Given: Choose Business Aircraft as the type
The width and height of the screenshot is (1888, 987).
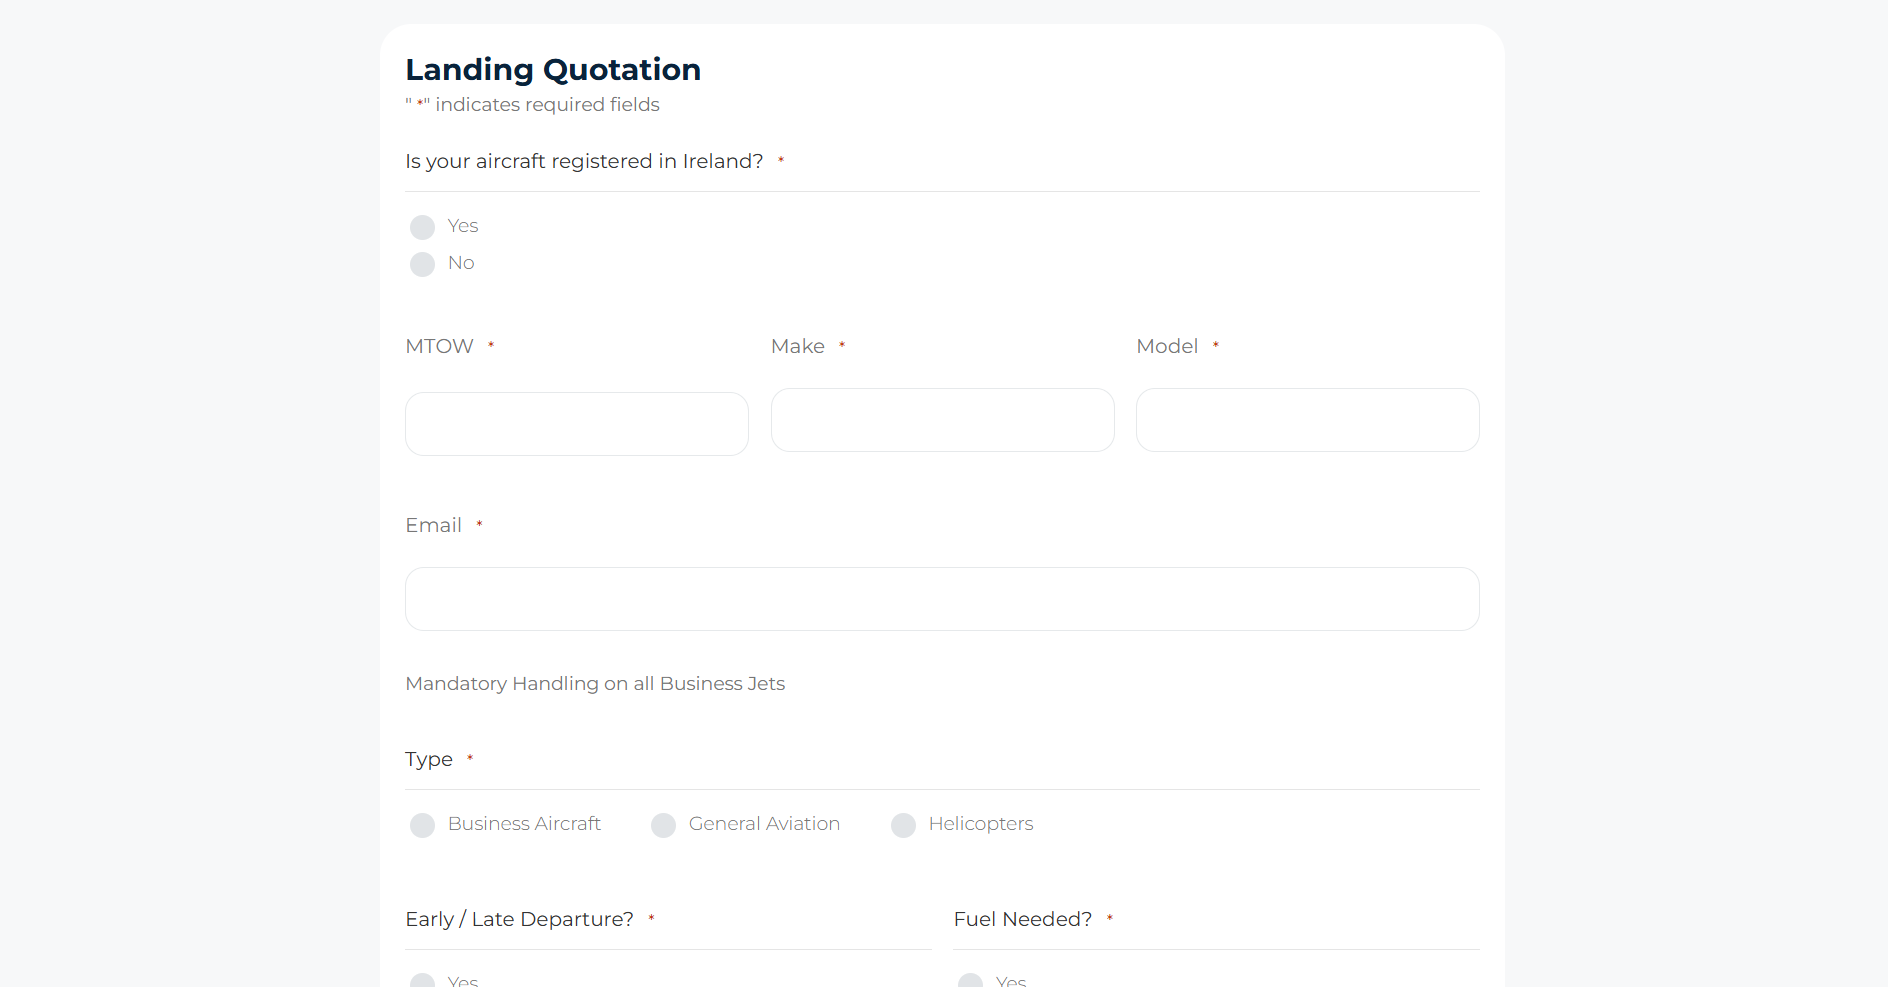Looking at the screenshot, I should (423, 825).
